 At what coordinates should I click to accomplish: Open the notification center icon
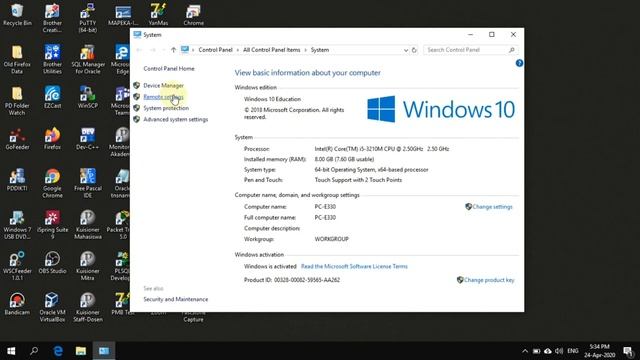point(628,351)
